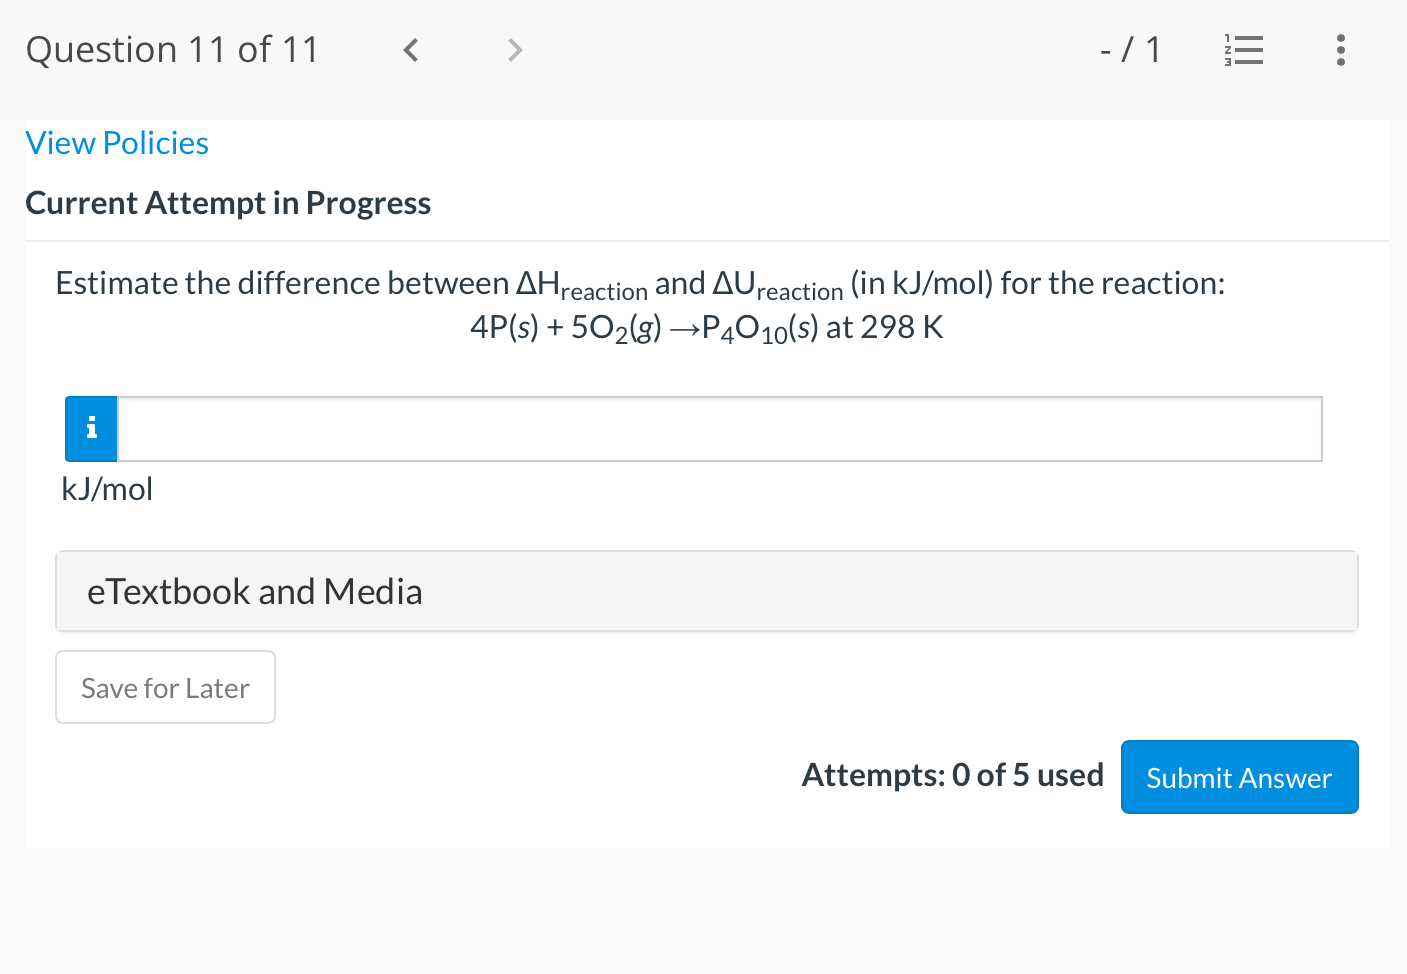
Task: Advance to next question with right chevron
Action: pyautogui.click(x=514, y=49)
